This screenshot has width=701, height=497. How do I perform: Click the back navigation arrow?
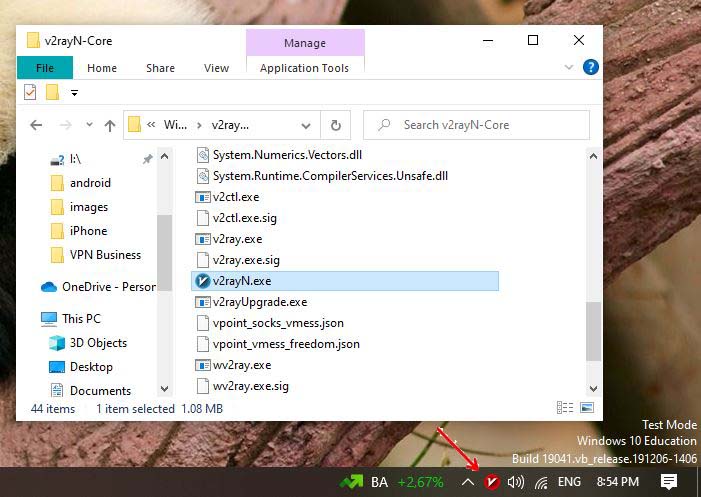pos(36,125)
